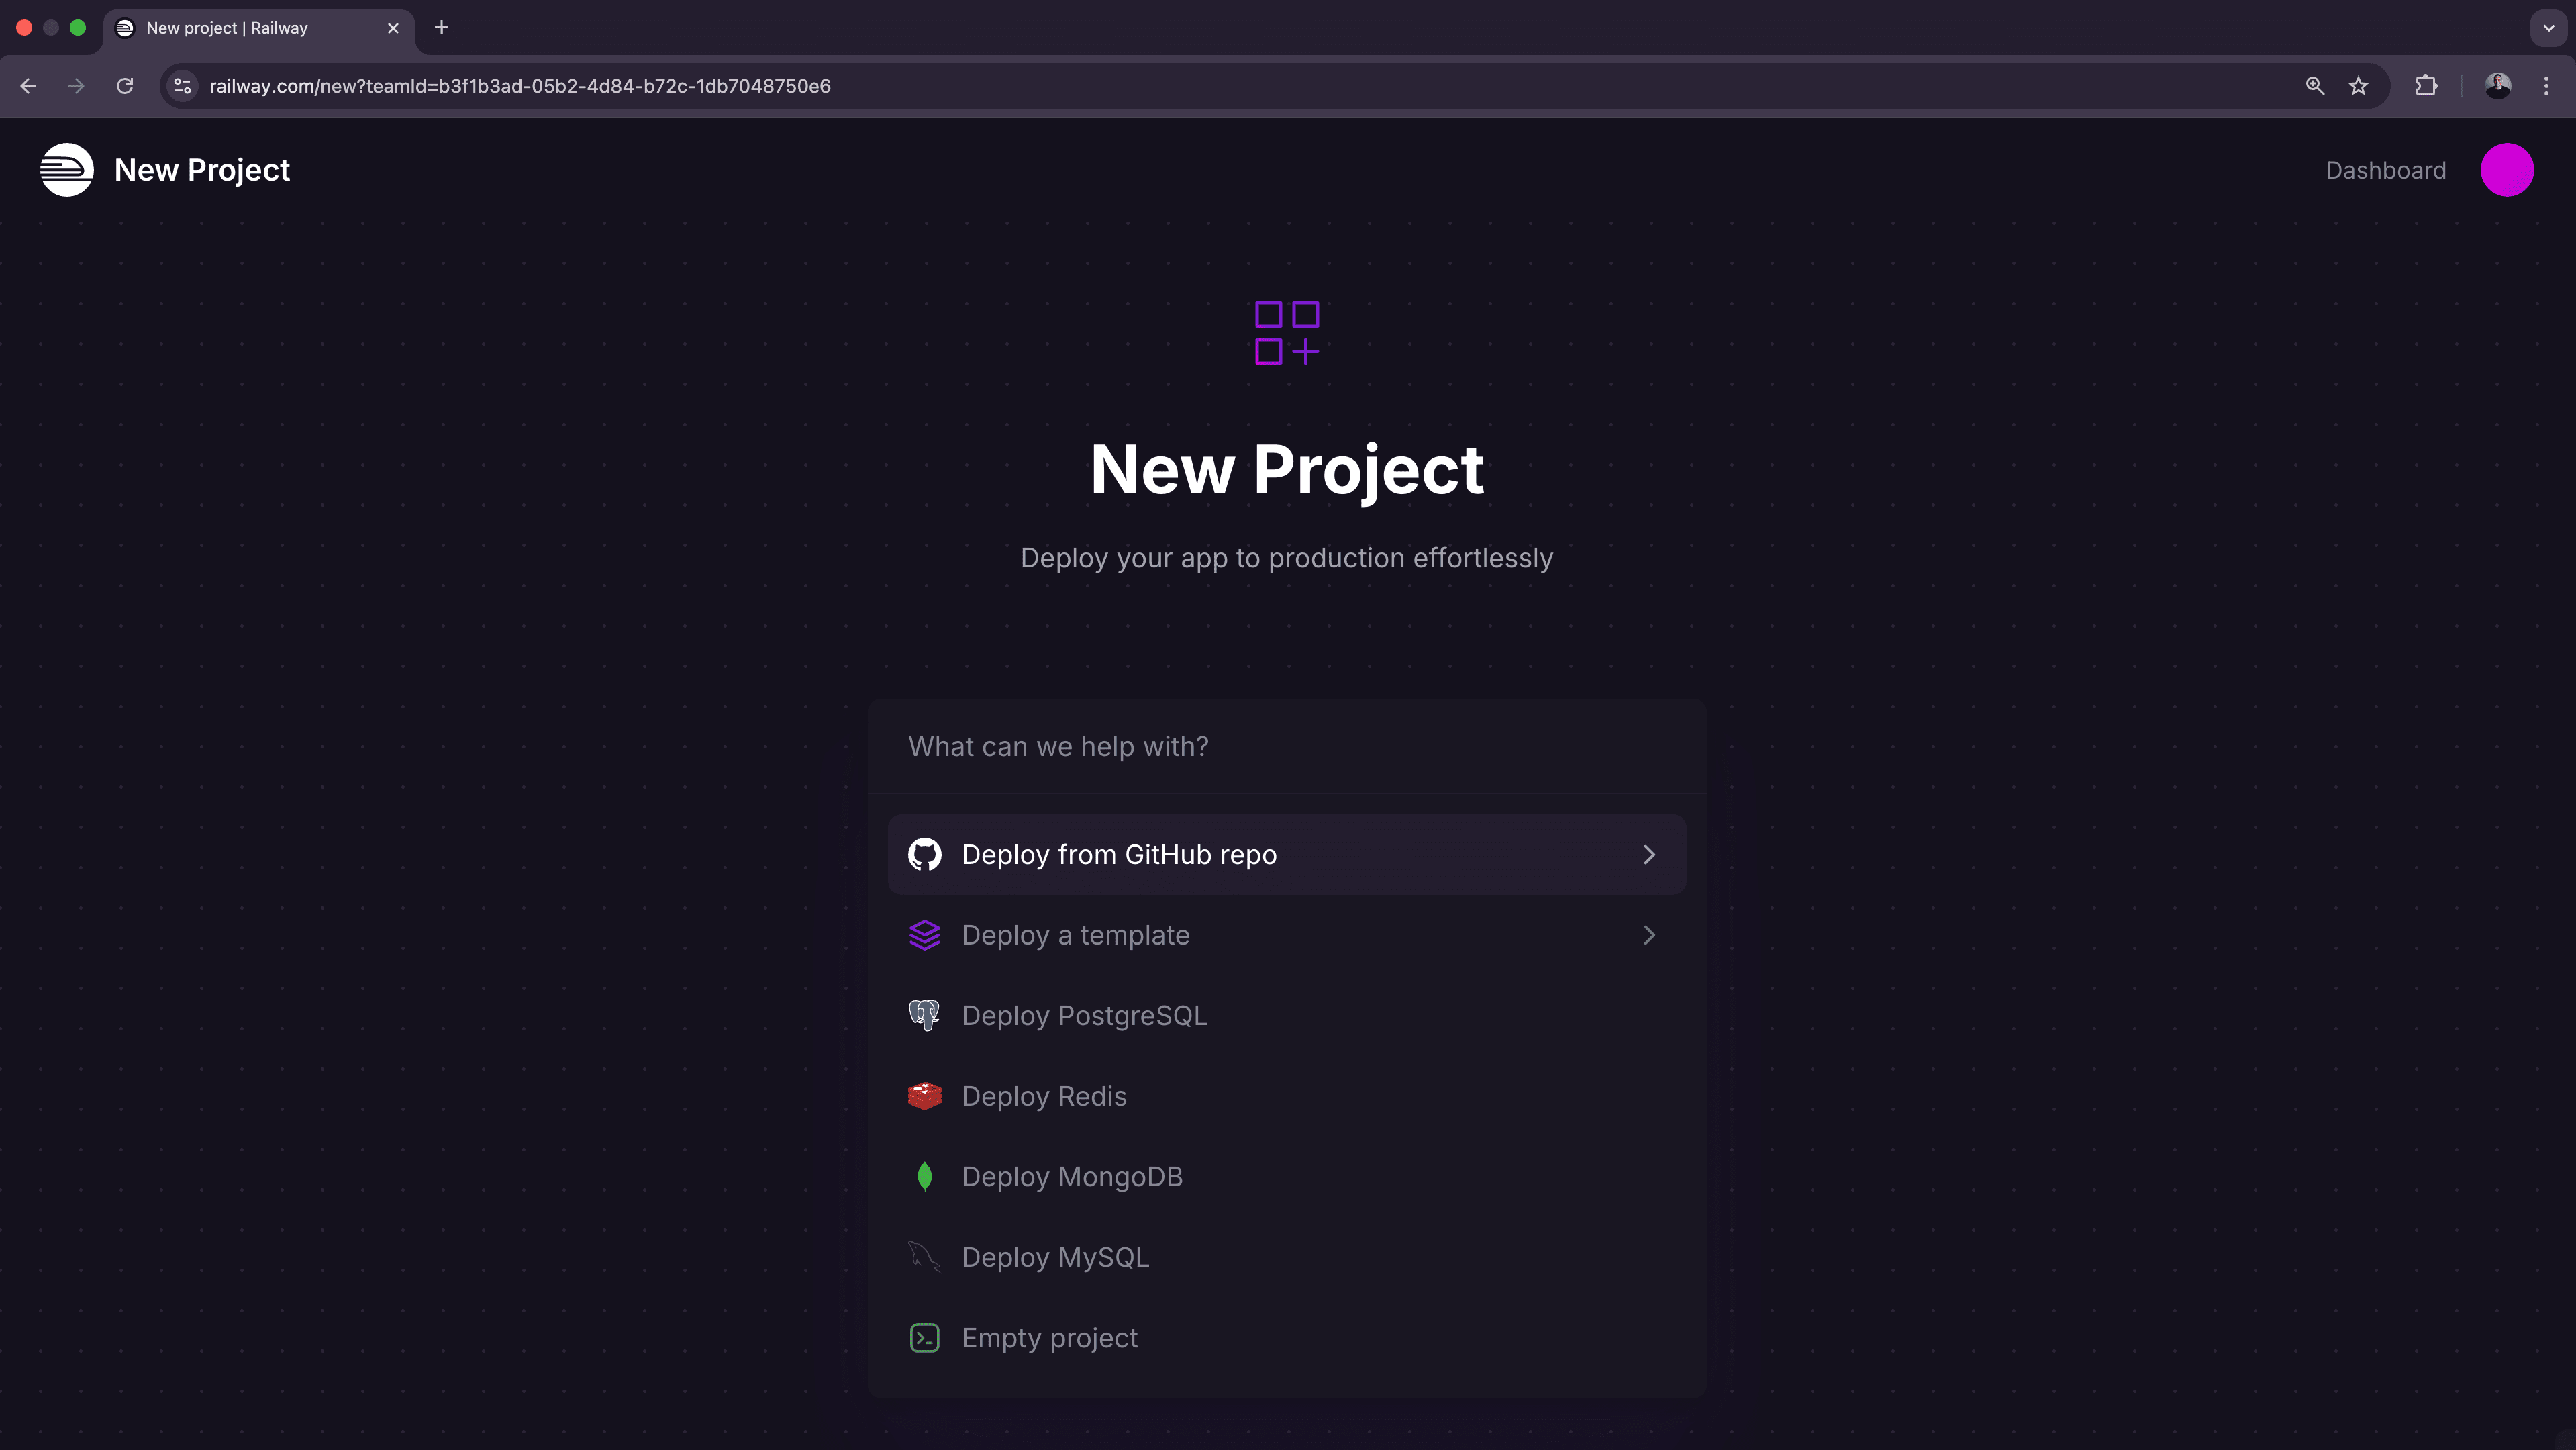The height and width of the screenshot is (1450, 2576).
Task: Click the red Redis icon
Action: pos(924,1096)
